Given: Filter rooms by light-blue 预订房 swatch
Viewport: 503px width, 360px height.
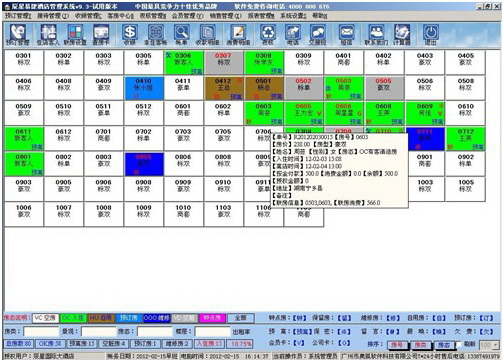Looking at the screenshot, I should tap(129, 318).
